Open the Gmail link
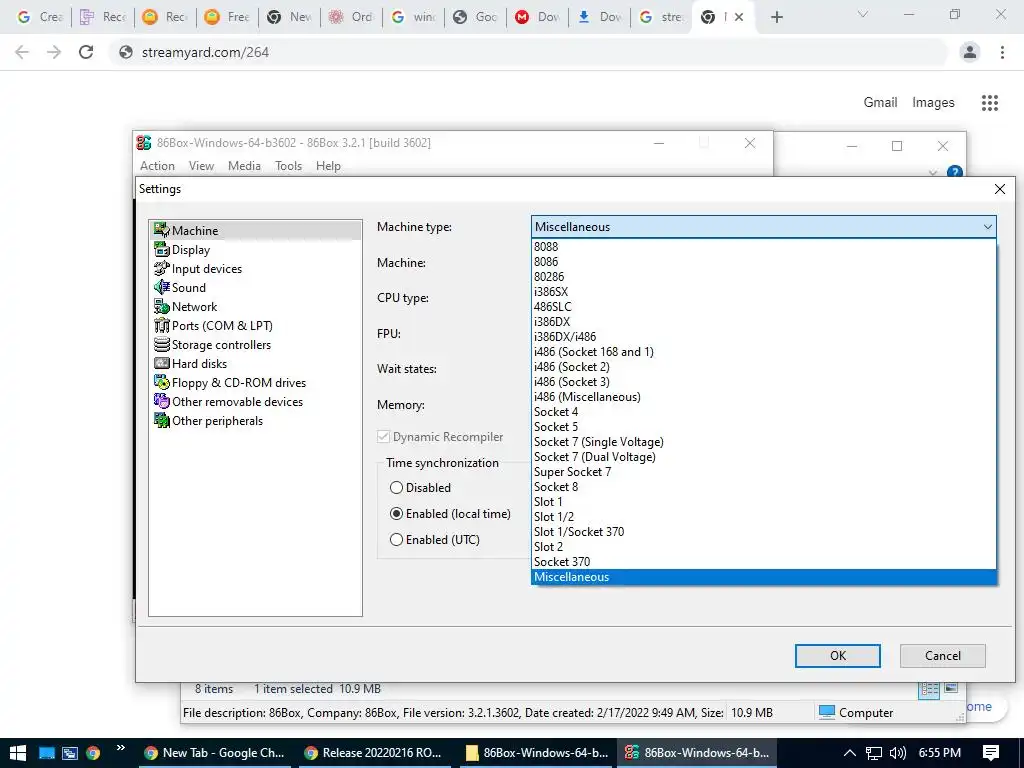The image size is (1024, 768). click(x=880, y=103)
